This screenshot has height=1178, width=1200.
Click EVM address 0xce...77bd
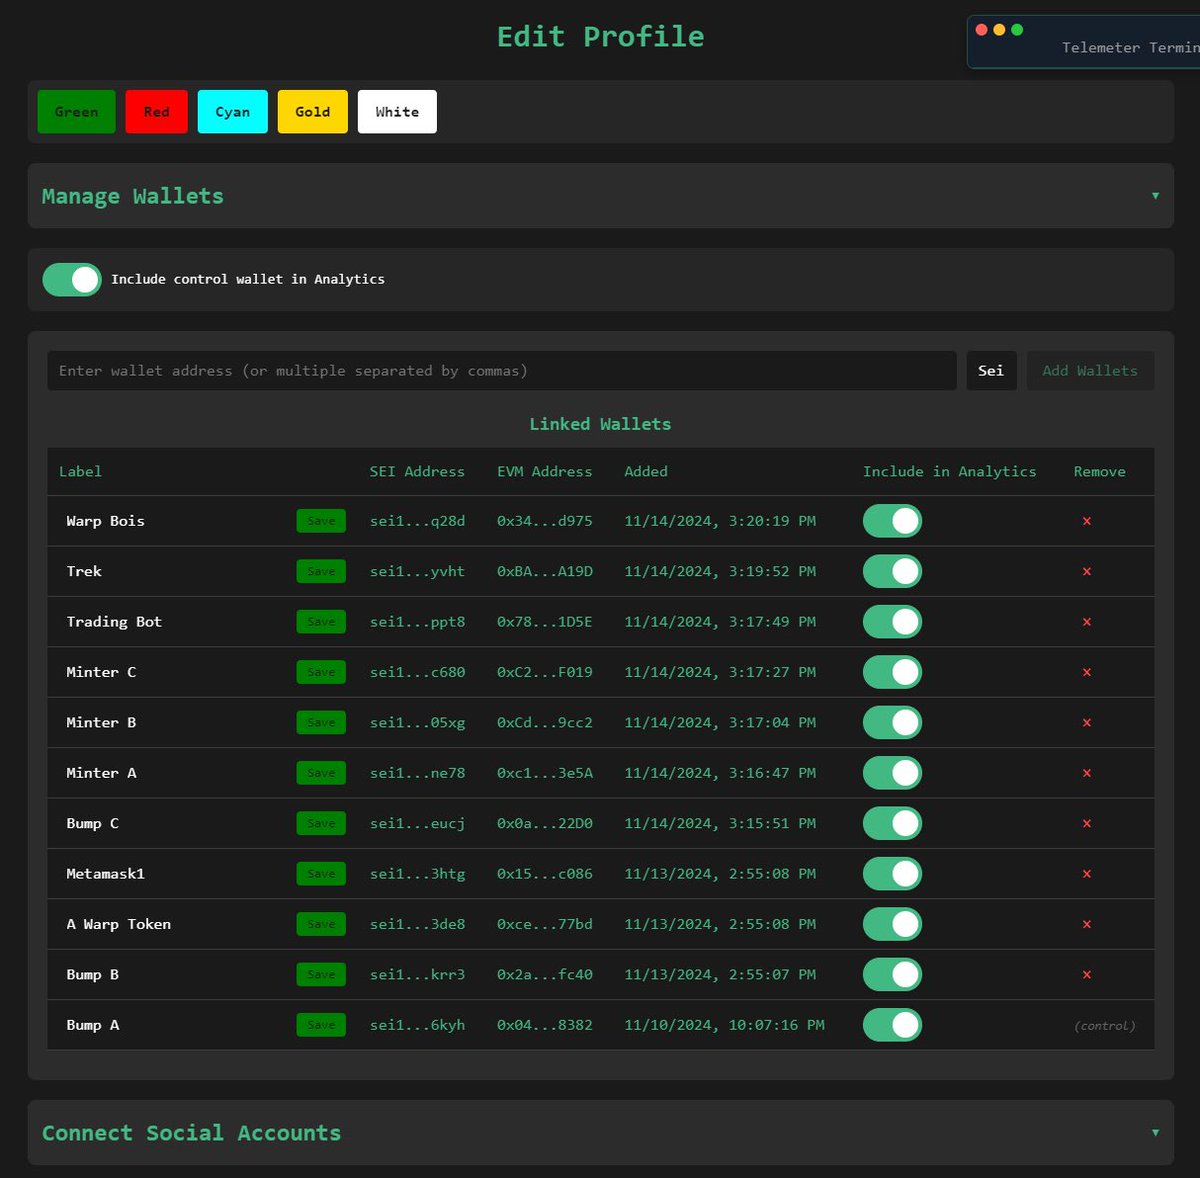[545, 924]
